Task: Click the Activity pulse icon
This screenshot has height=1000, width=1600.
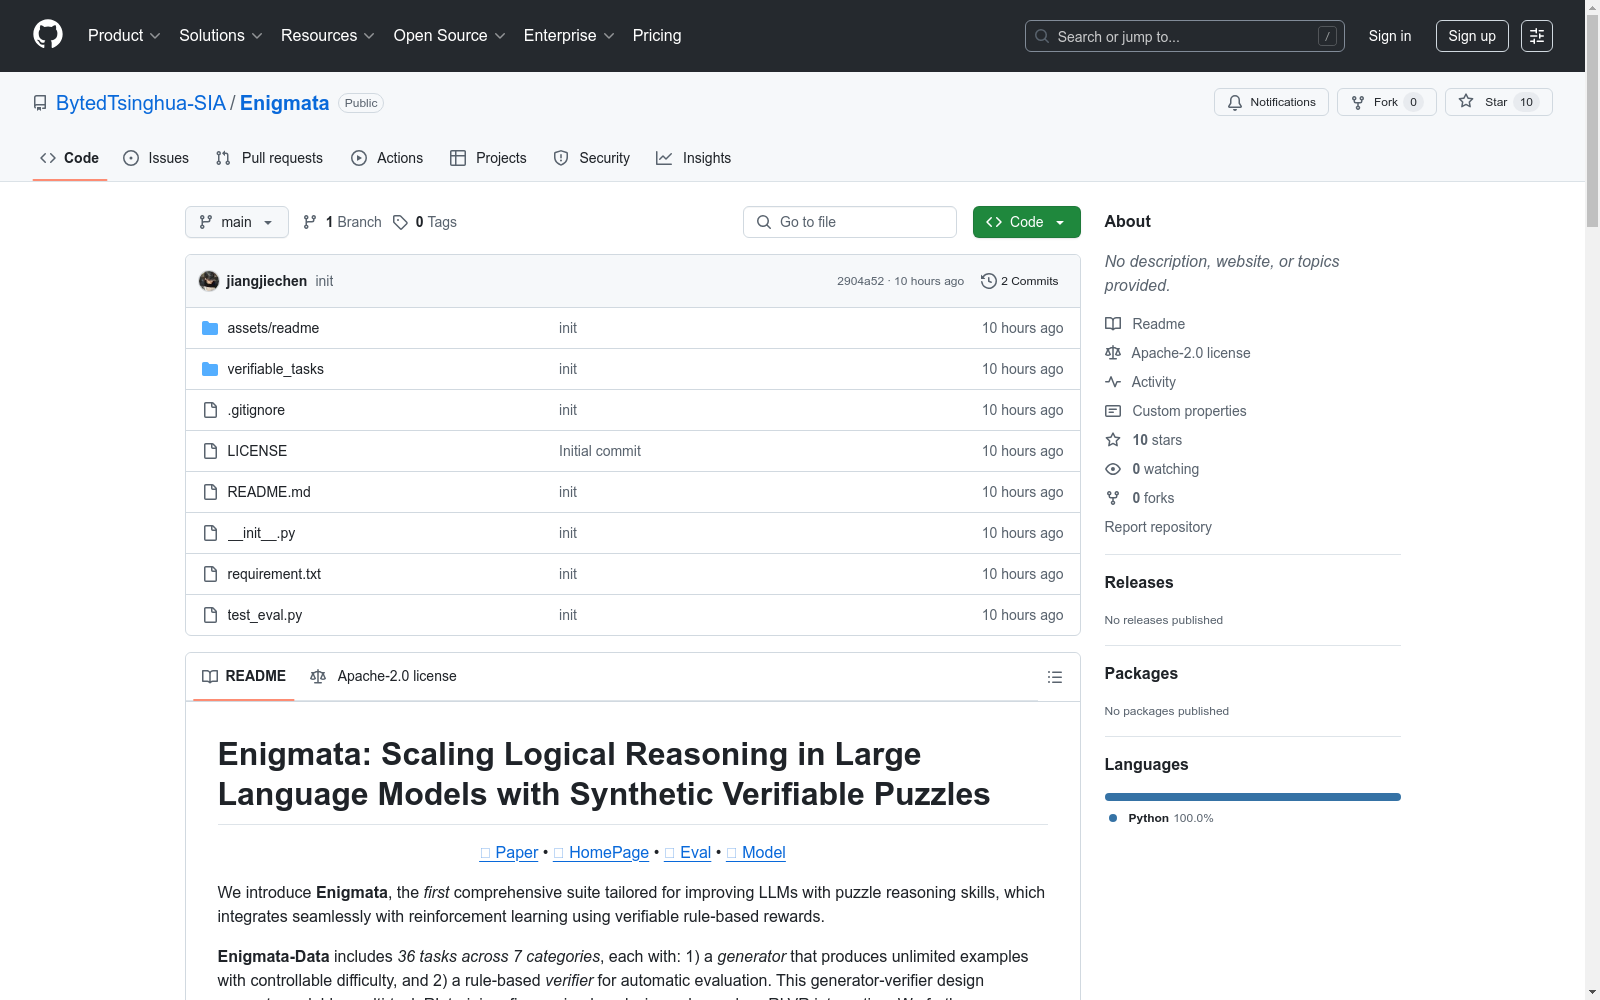Action: click(x=1113, y=382)
